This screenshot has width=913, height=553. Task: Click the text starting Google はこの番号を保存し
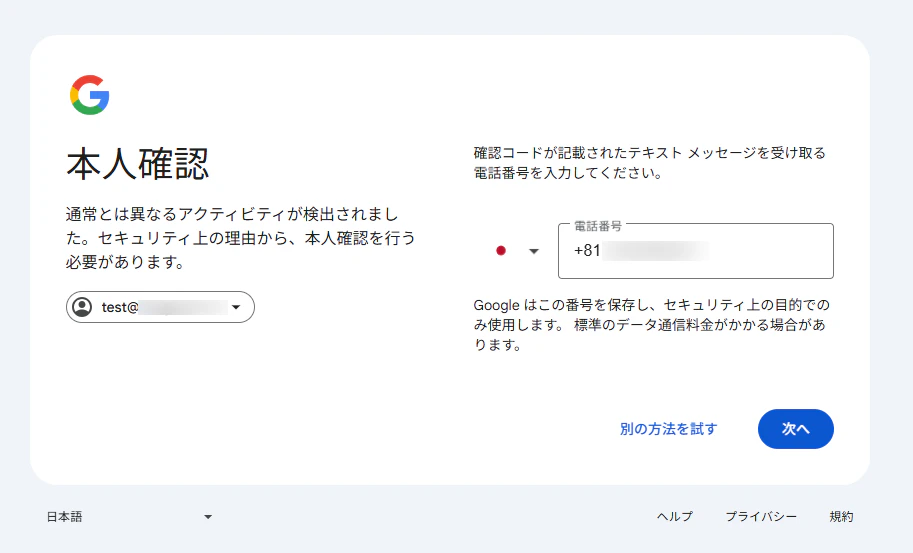coord(652,325)
